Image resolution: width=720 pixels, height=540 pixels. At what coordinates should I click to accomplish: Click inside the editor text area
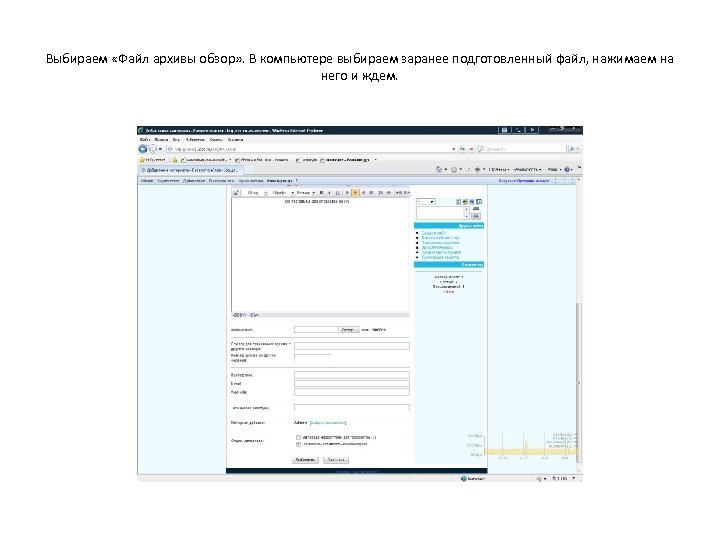tap(320, 257)
